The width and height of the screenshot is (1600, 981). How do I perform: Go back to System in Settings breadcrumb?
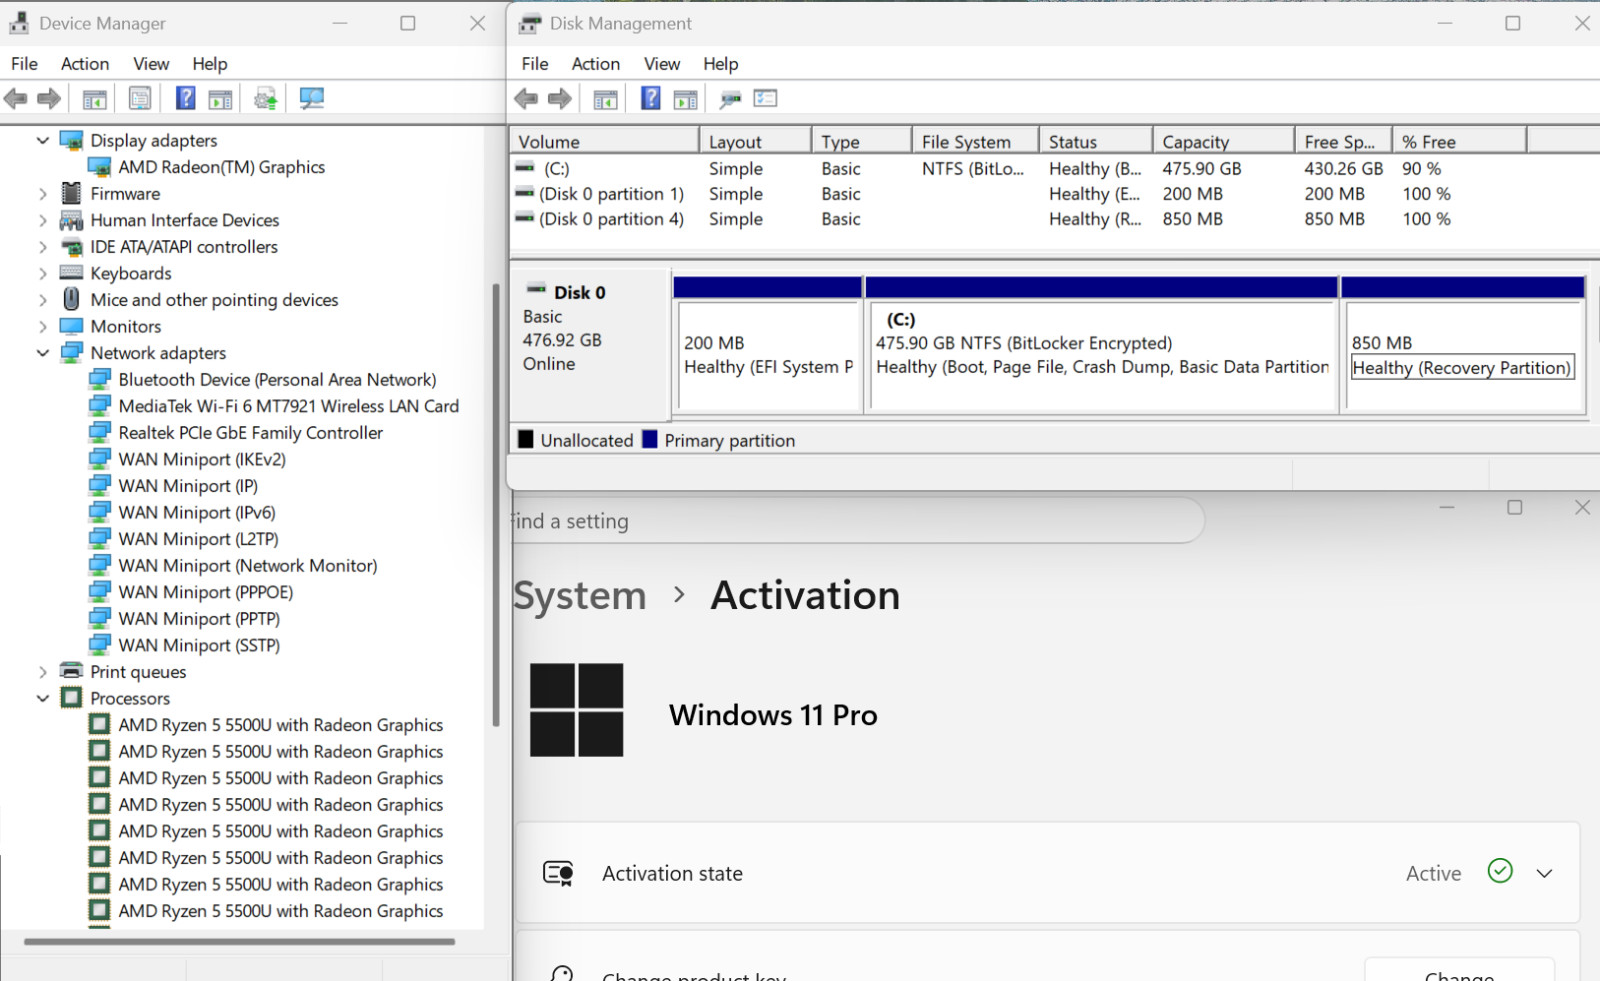580,596
